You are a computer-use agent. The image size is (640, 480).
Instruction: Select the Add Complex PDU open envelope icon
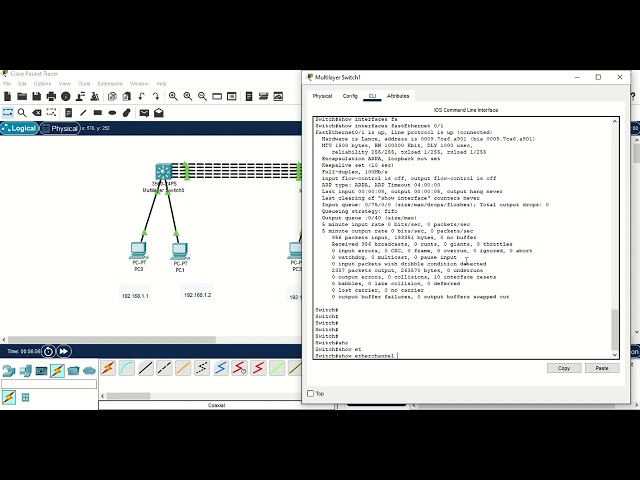click(159, 113)
